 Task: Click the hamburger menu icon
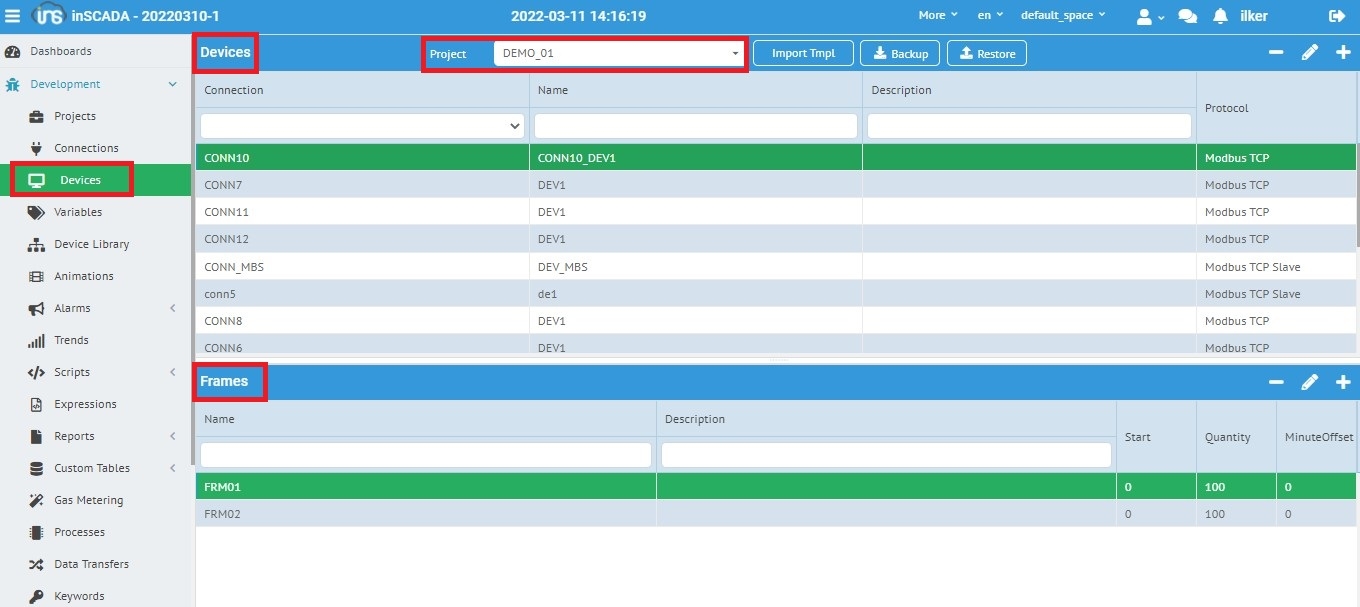[13, 16]
